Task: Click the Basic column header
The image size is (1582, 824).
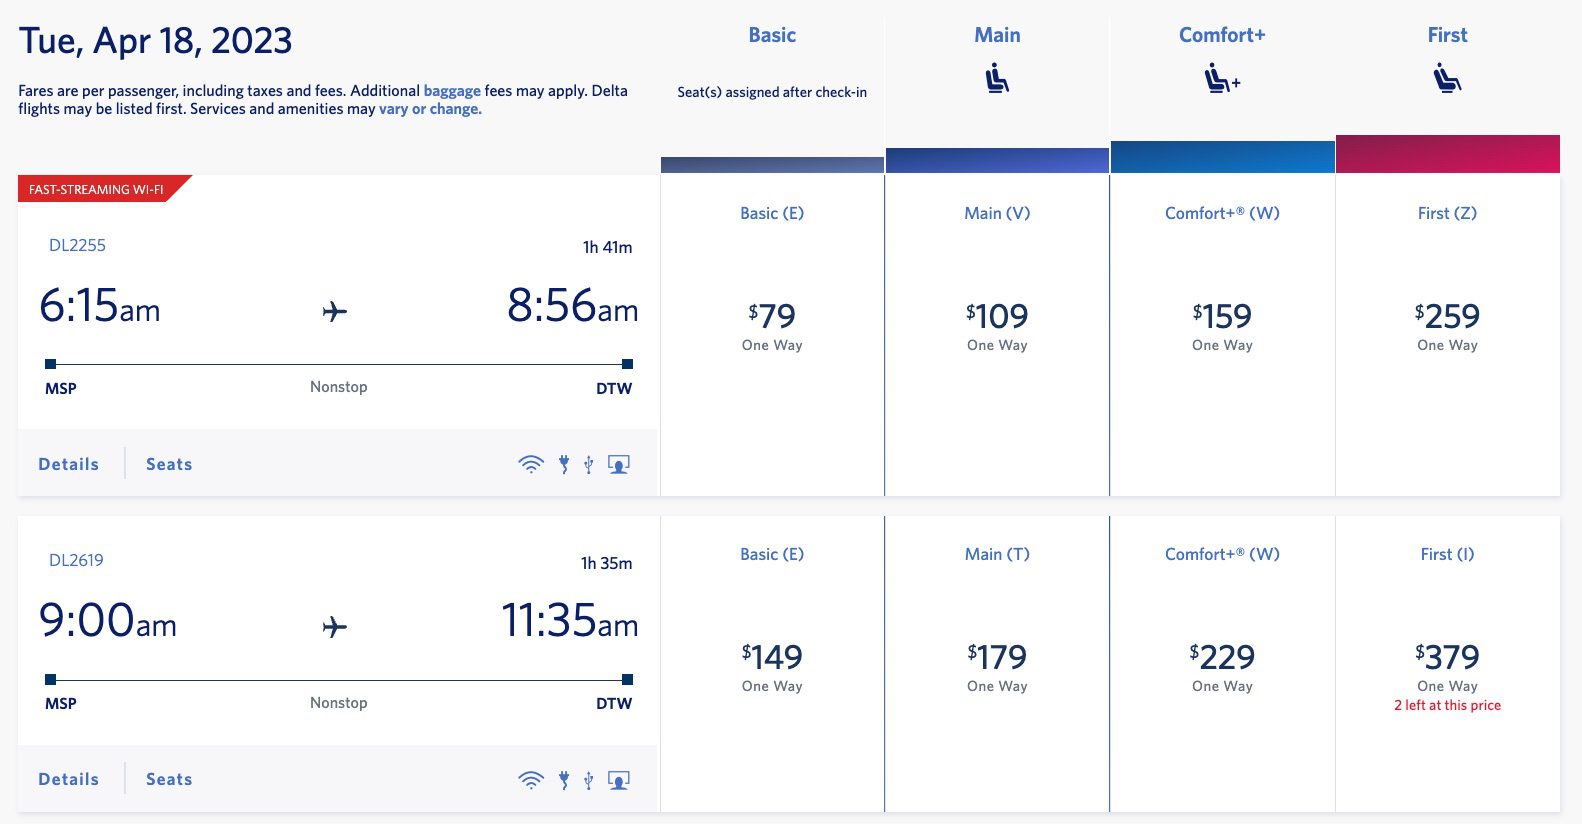Action: 771,35
